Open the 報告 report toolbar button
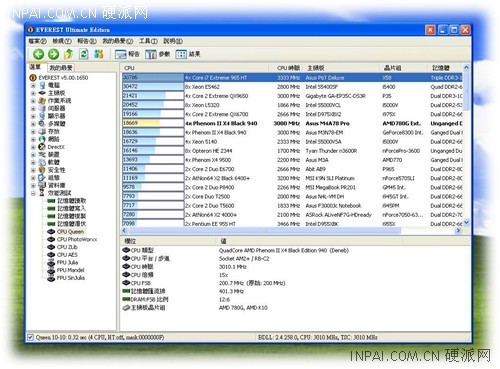 [x=127, y=54]
